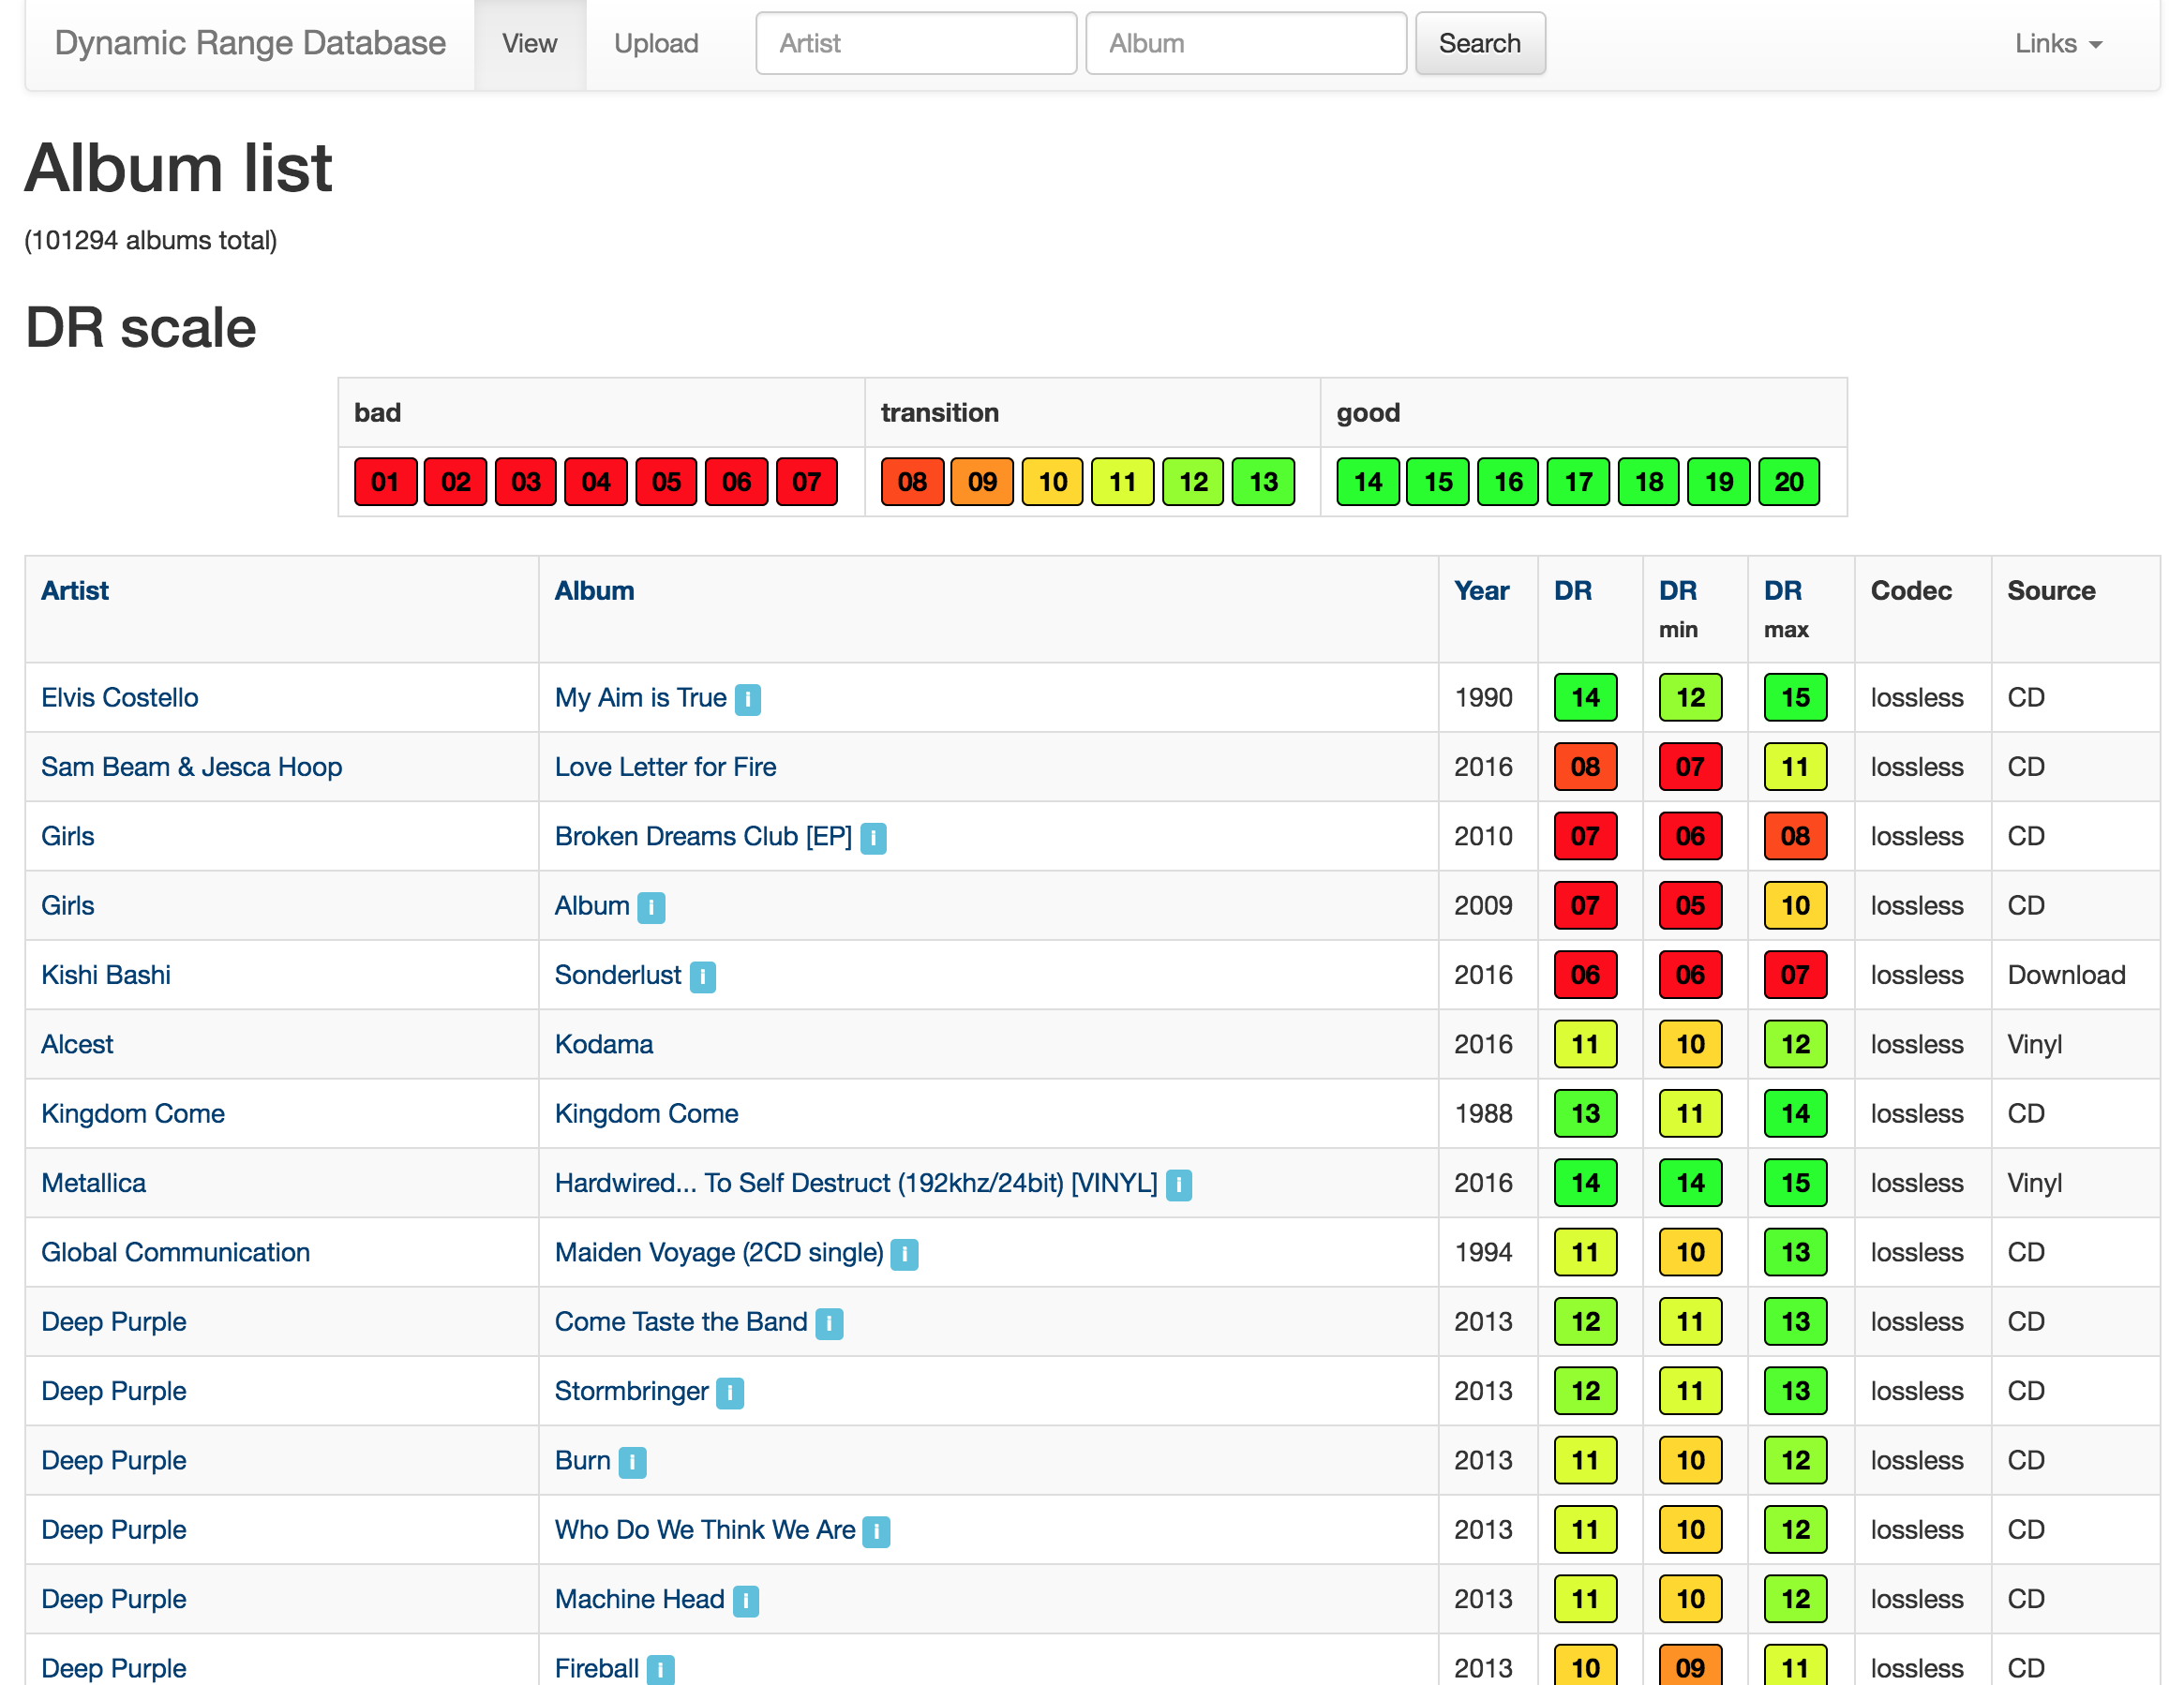Image resolution: width=2184 pixels, height=1685 pixels.
Task: Select DR scale swatch 01
Action: 385,482
